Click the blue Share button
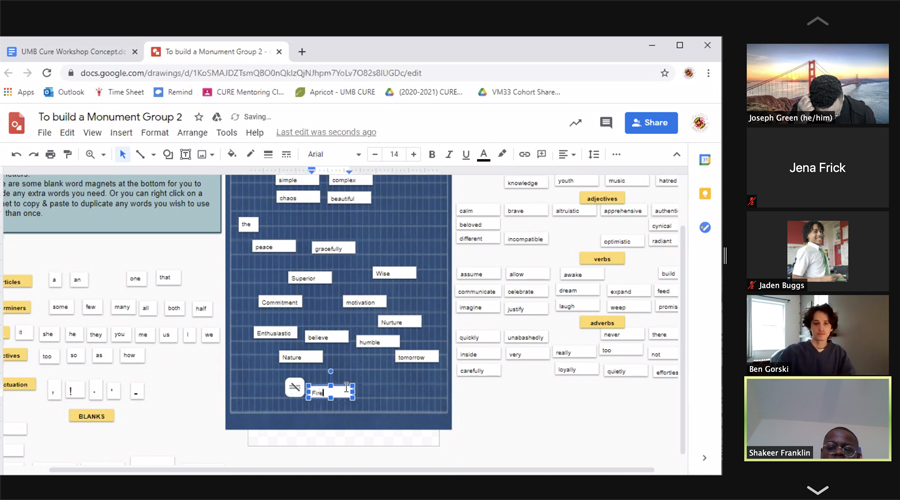Image resolution: width=900 pixels, height=500 pixels. [651, 123]
